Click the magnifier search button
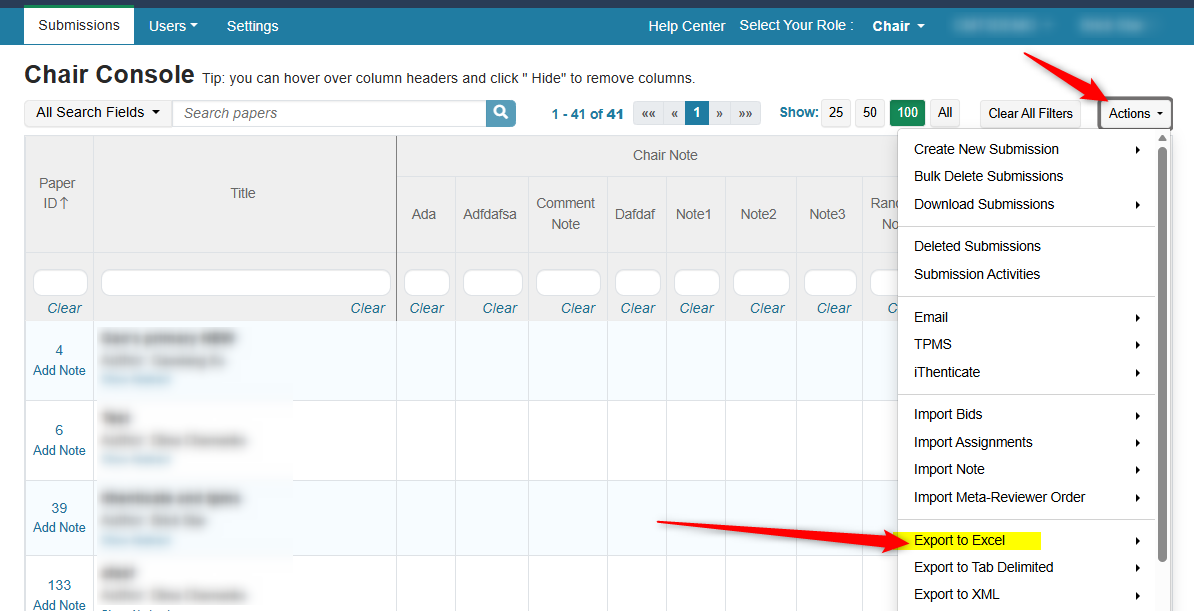This screenshot has width=1194, height=611. [500, 113]
